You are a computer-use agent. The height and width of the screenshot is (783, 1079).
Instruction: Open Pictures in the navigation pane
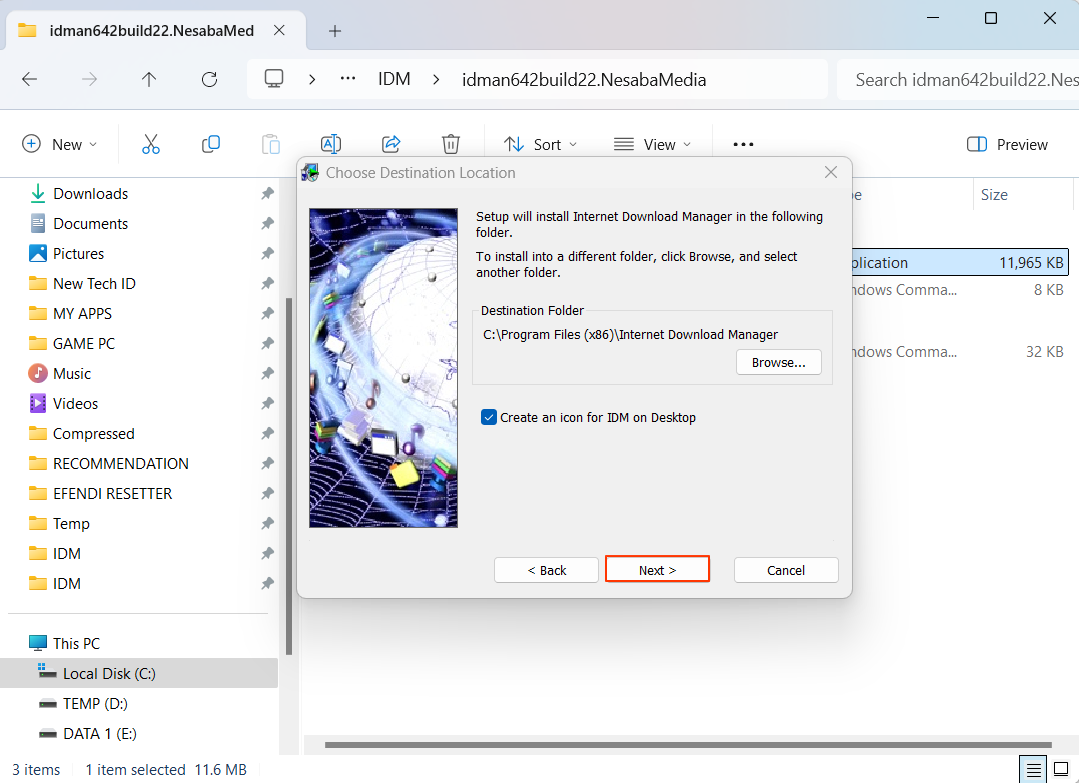click(x=78, y=254)
